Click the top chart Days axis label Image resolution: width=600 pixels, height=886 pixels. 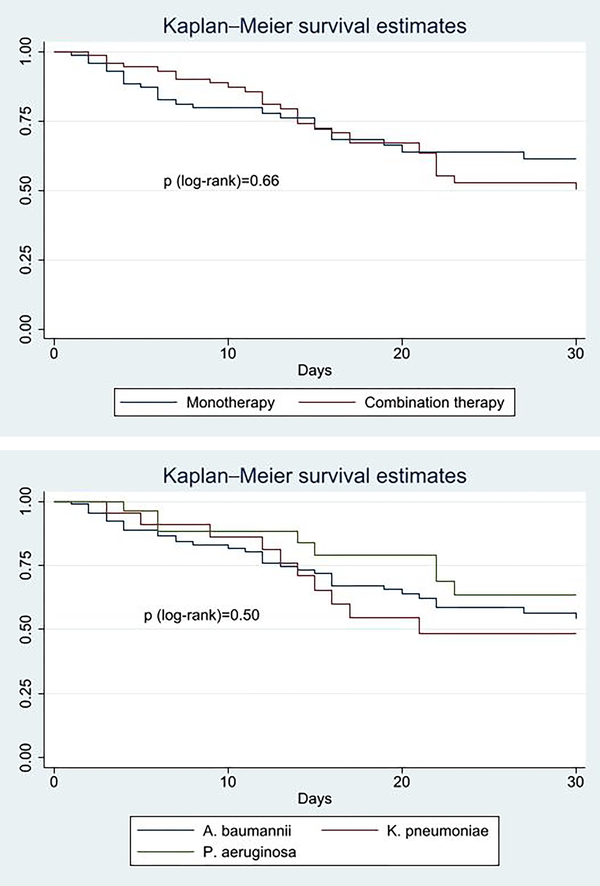click(315, 371)
